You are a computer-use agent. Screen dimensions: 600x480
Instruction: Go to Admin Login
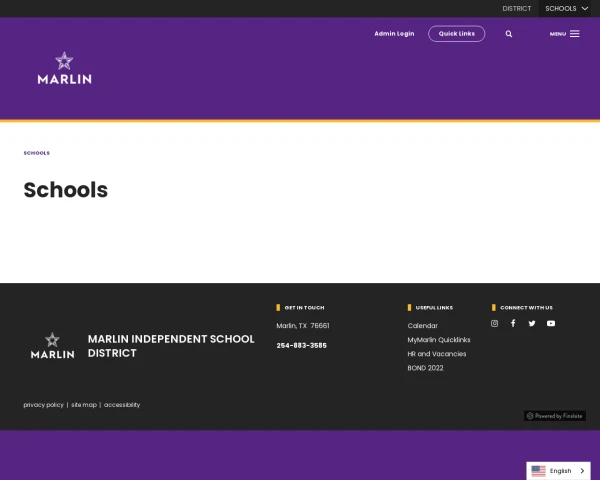click(x=394, y=34)
